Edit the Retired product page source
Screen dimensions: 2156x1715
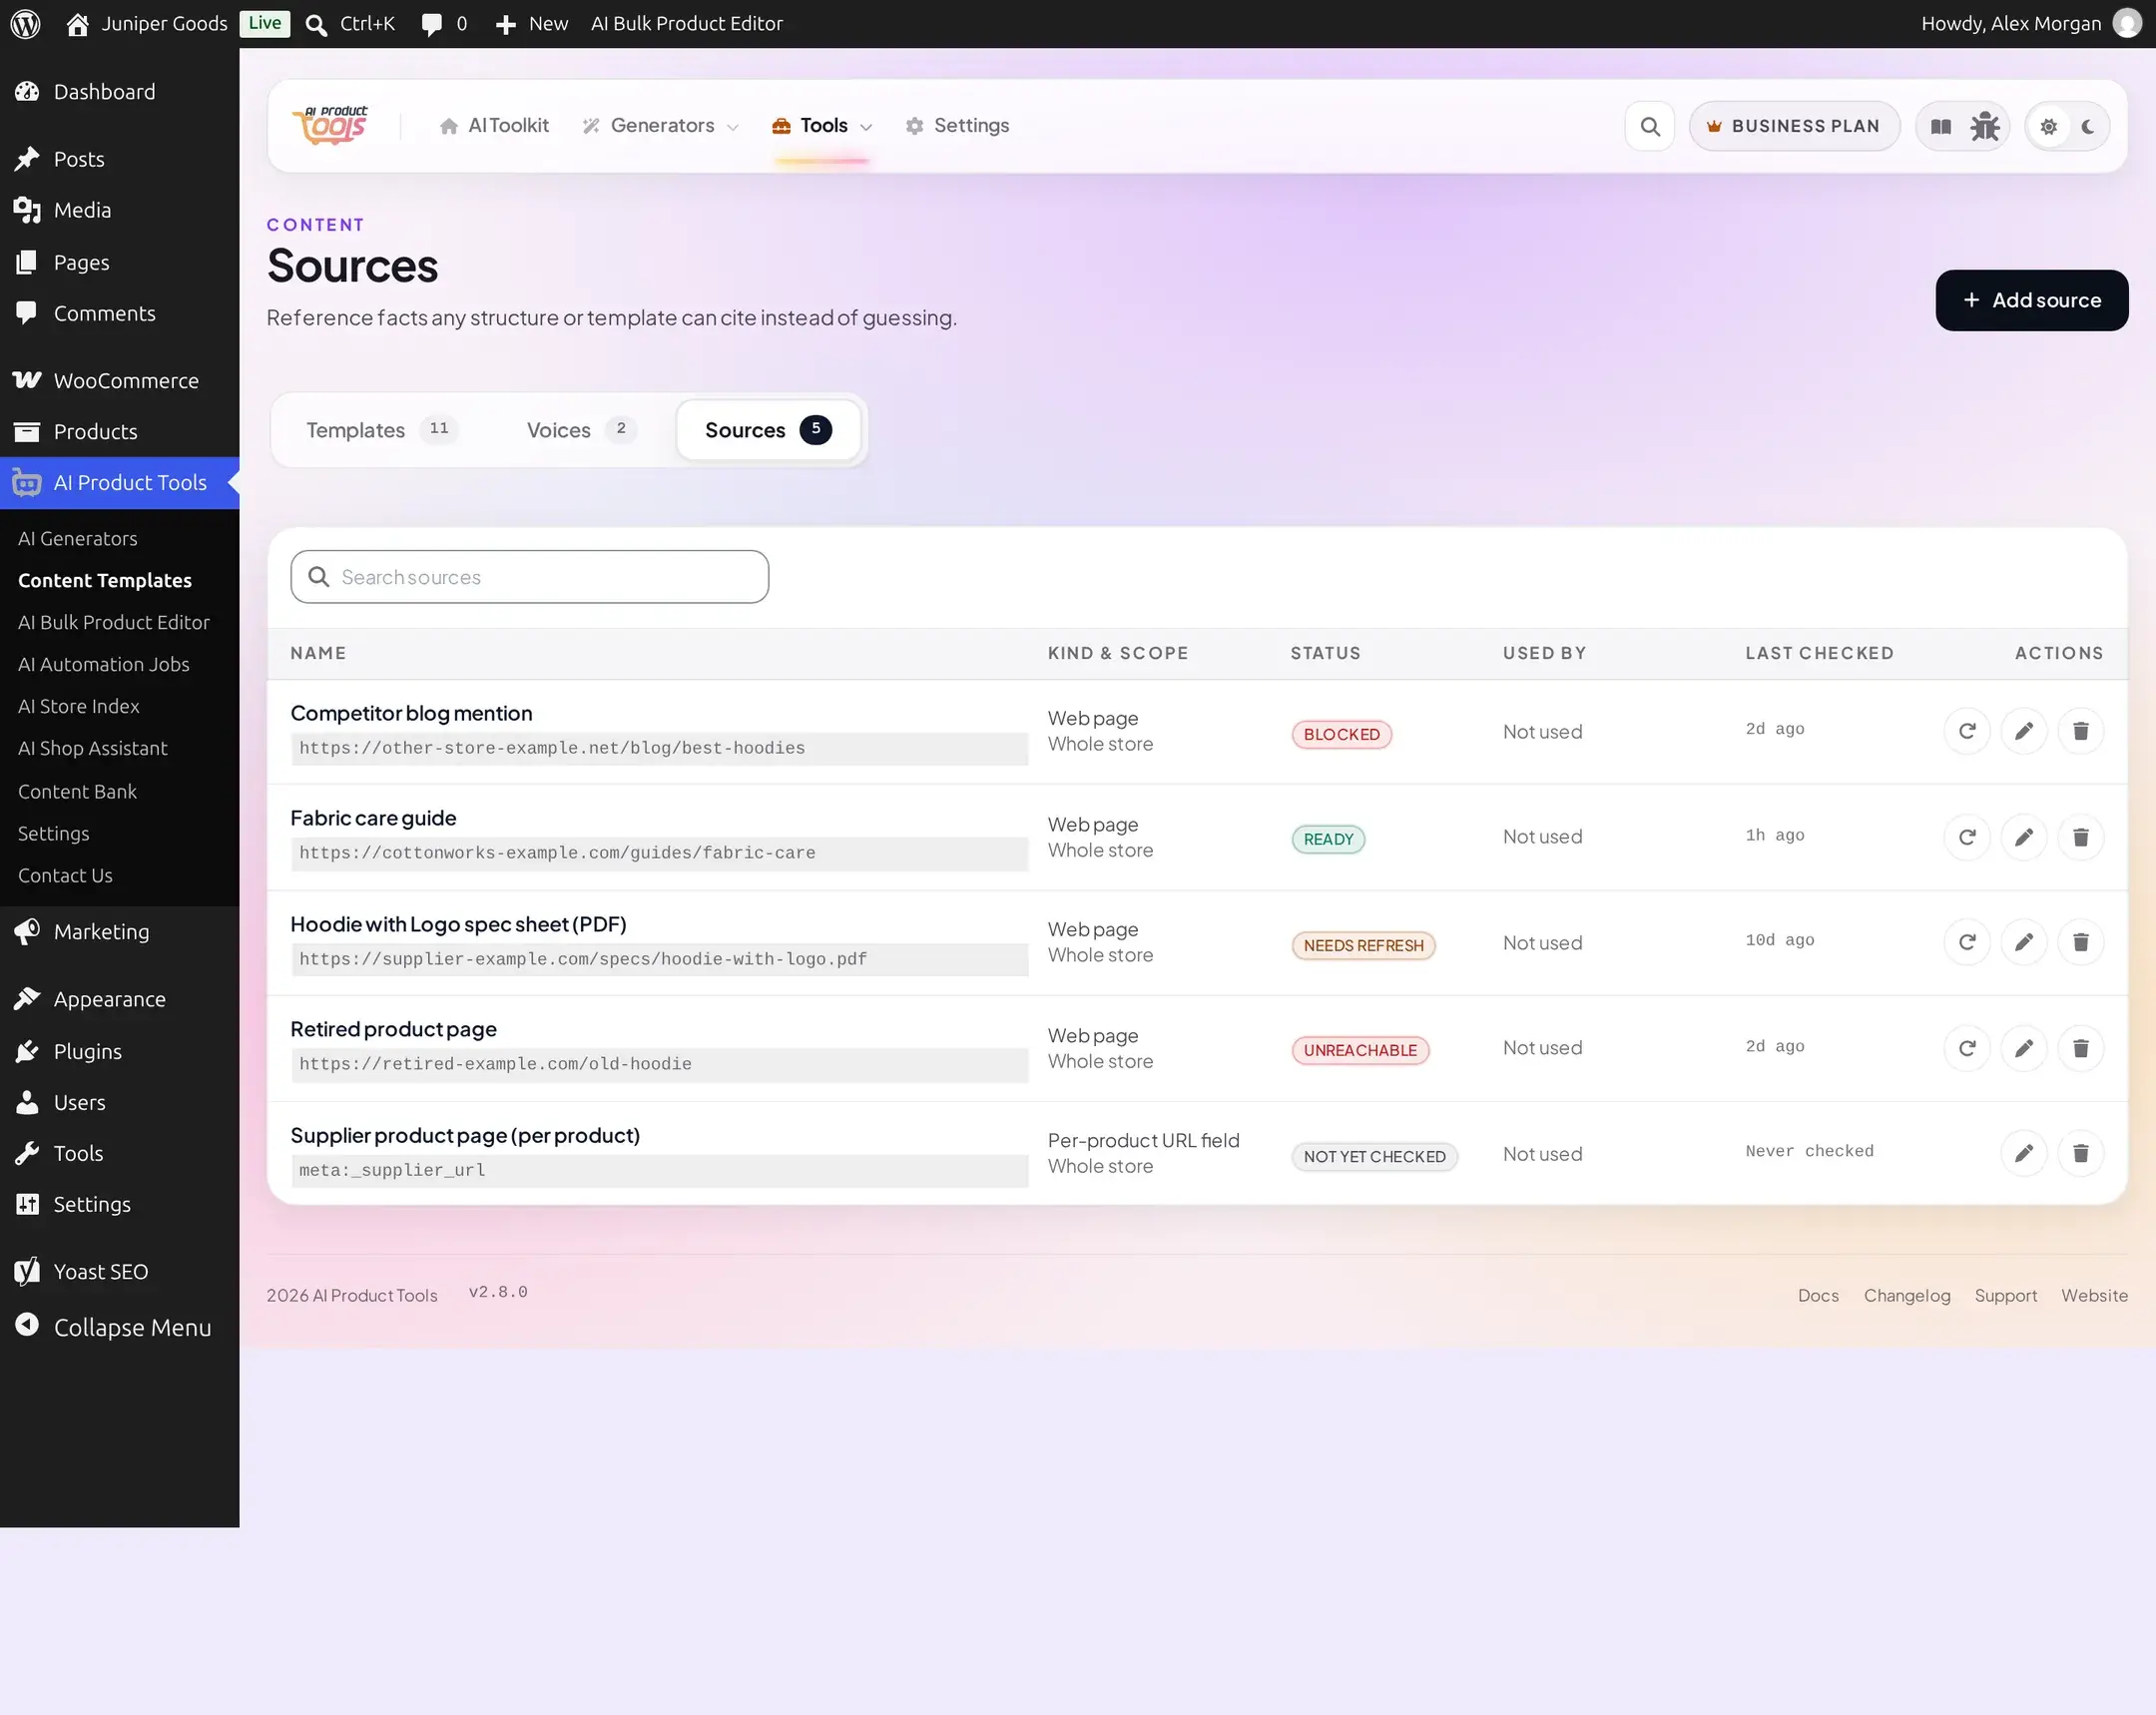2023,1048
